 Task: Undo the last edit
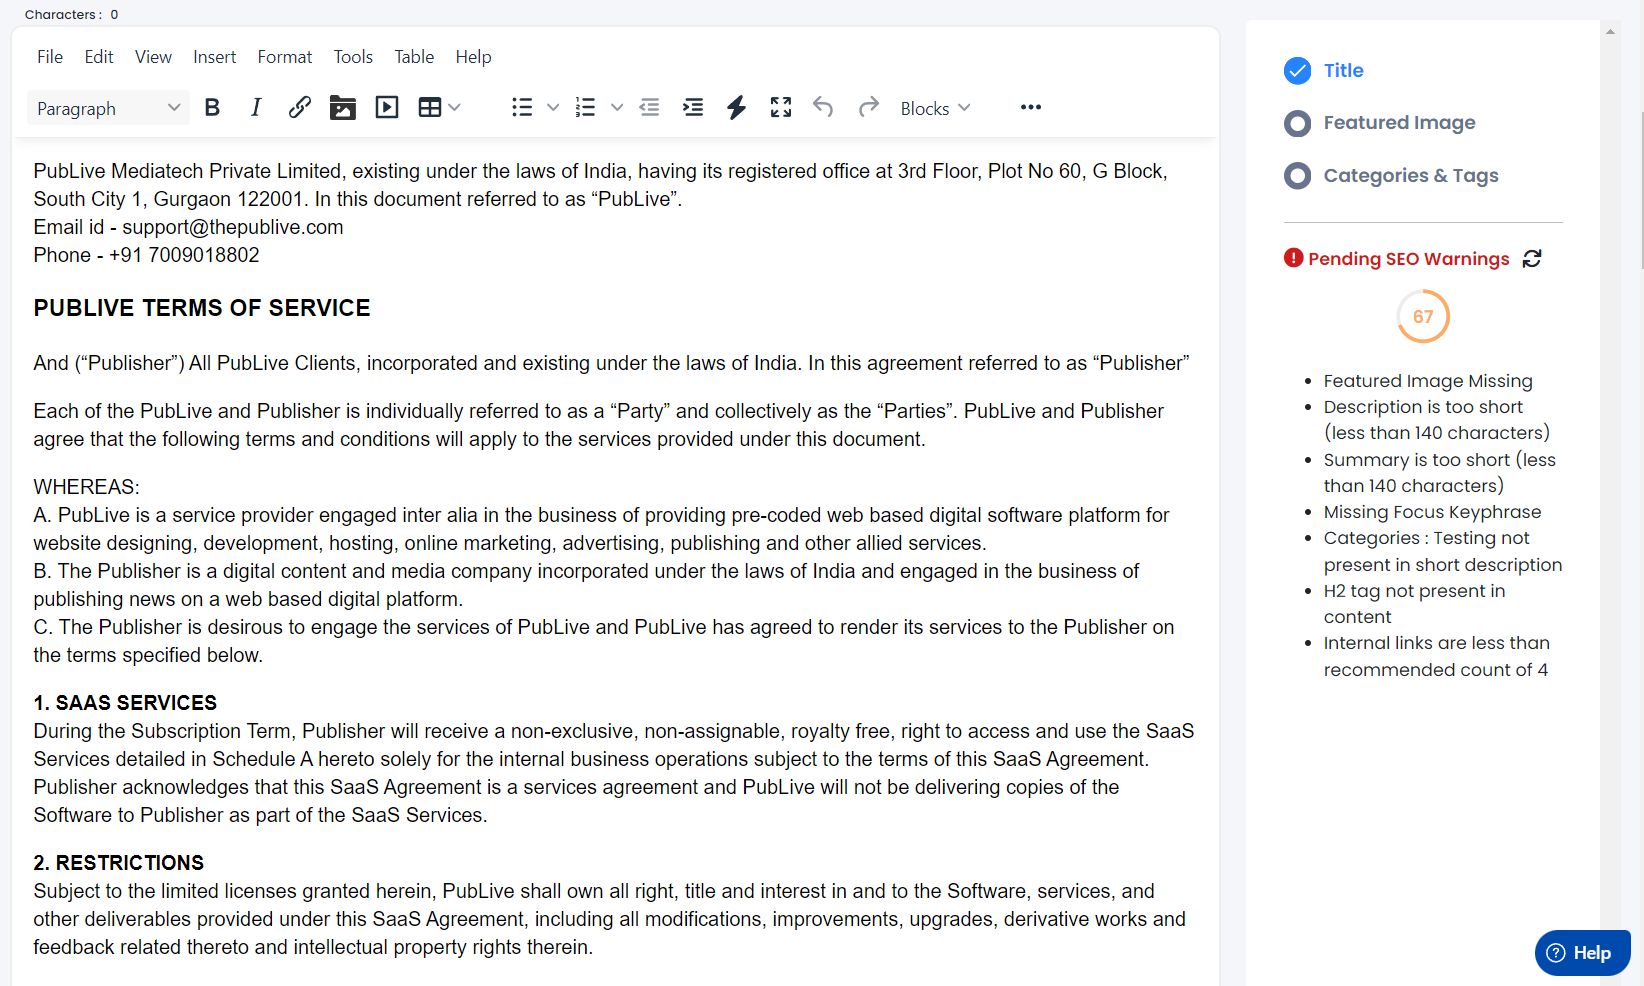point(823,107)
